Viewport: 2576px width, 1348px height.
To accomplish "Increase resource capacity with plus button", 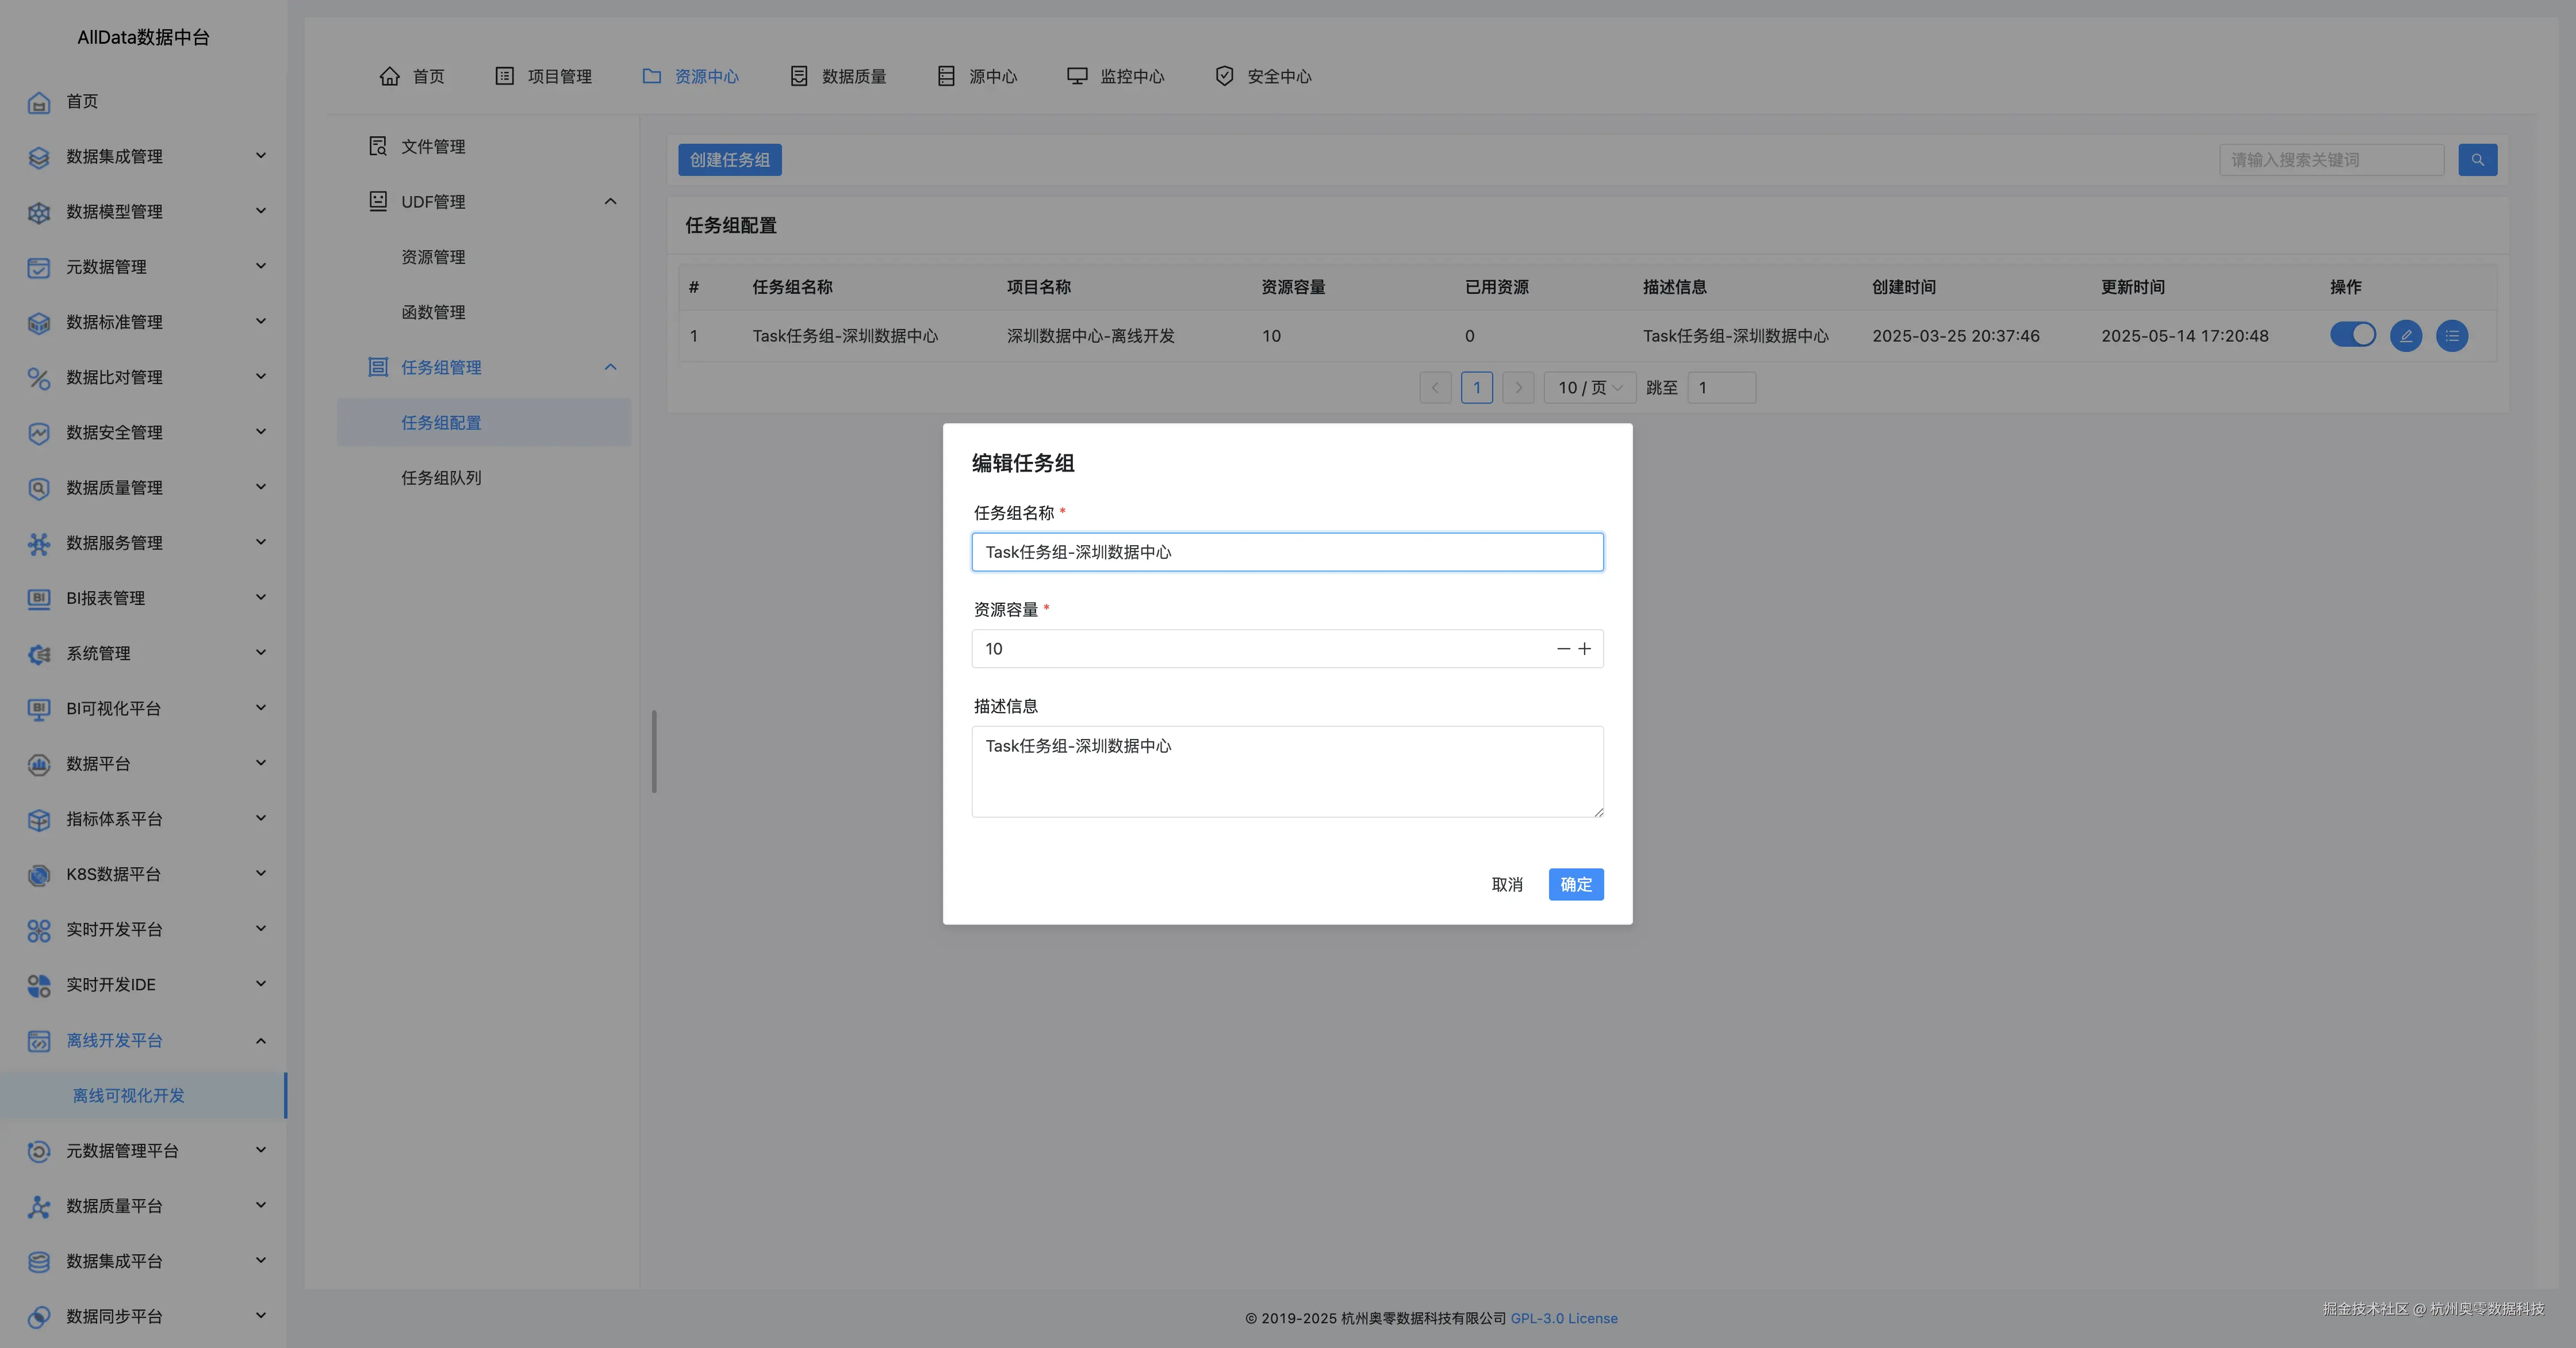I will [x=1585, y=649].
